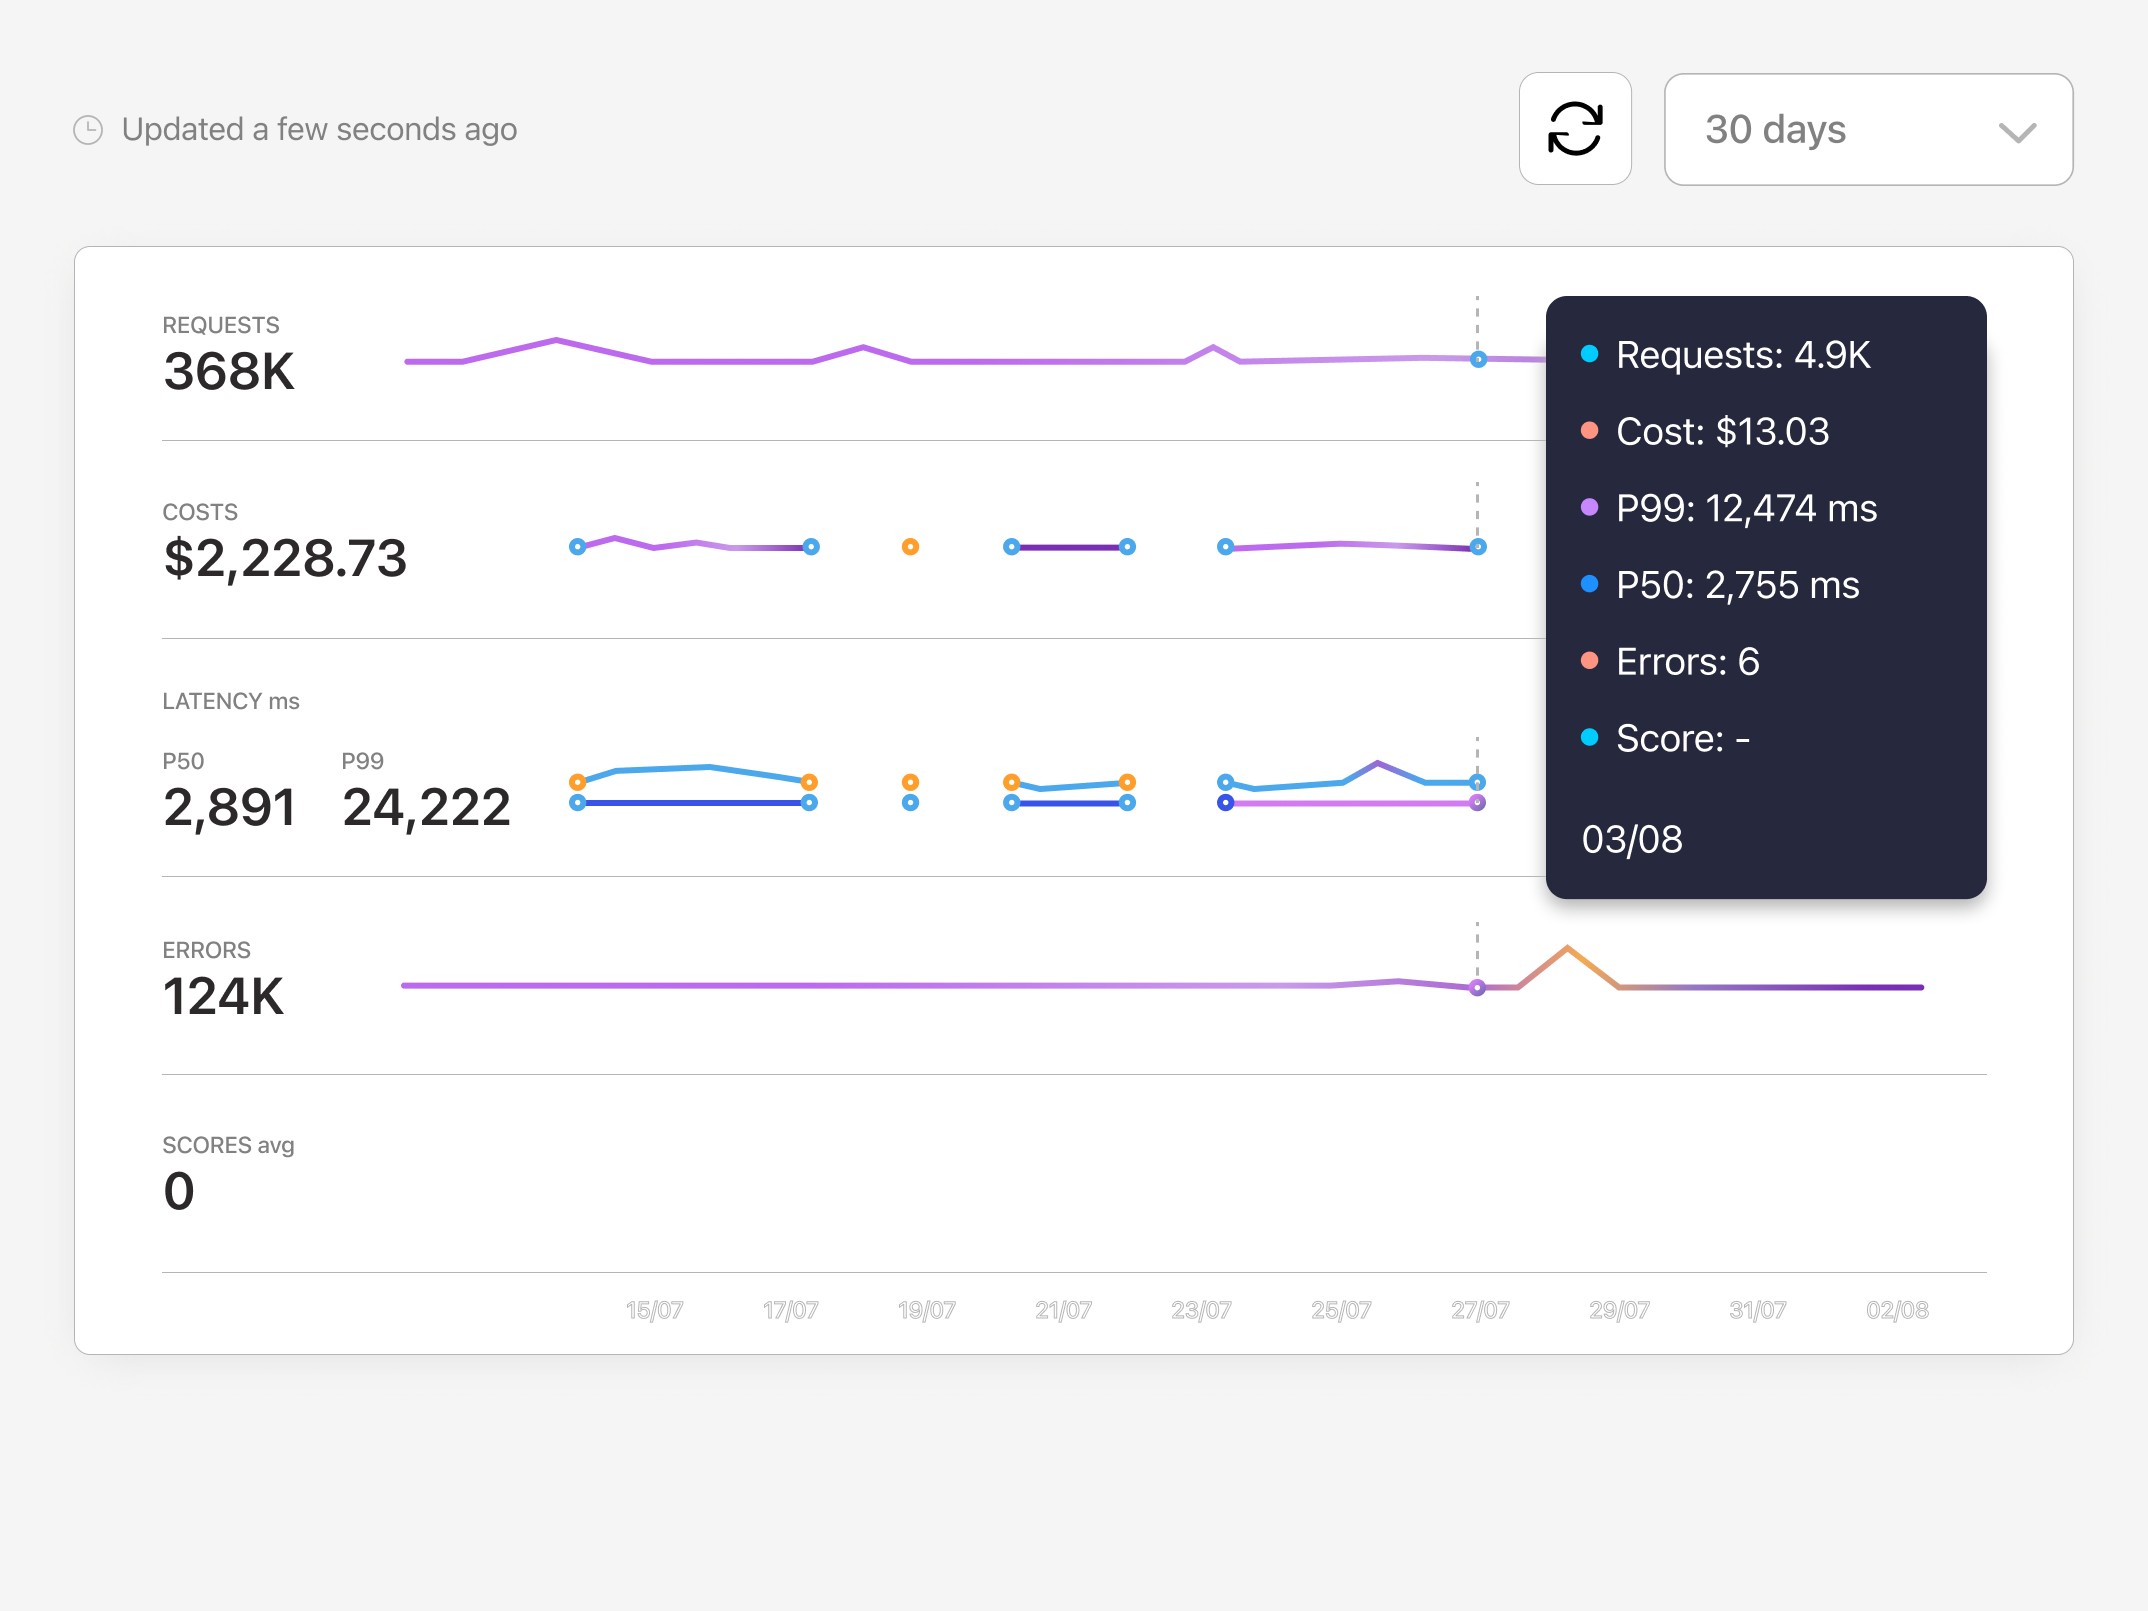
Task: Click the refresh icon button
Action: [1575, 129]
